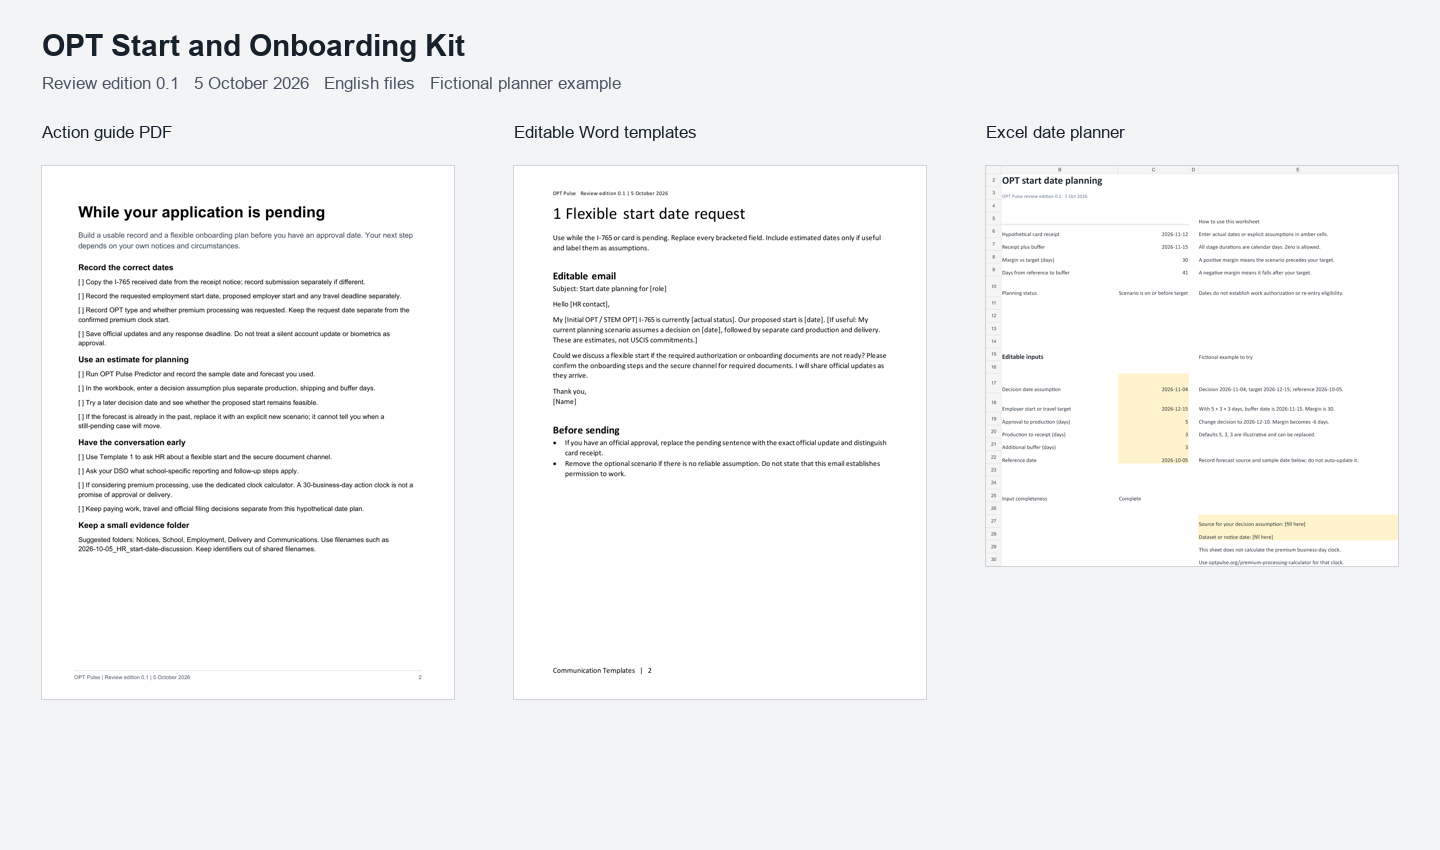
Task: Select the 'OPT start date planning' sheet title
Action: 1052,181
